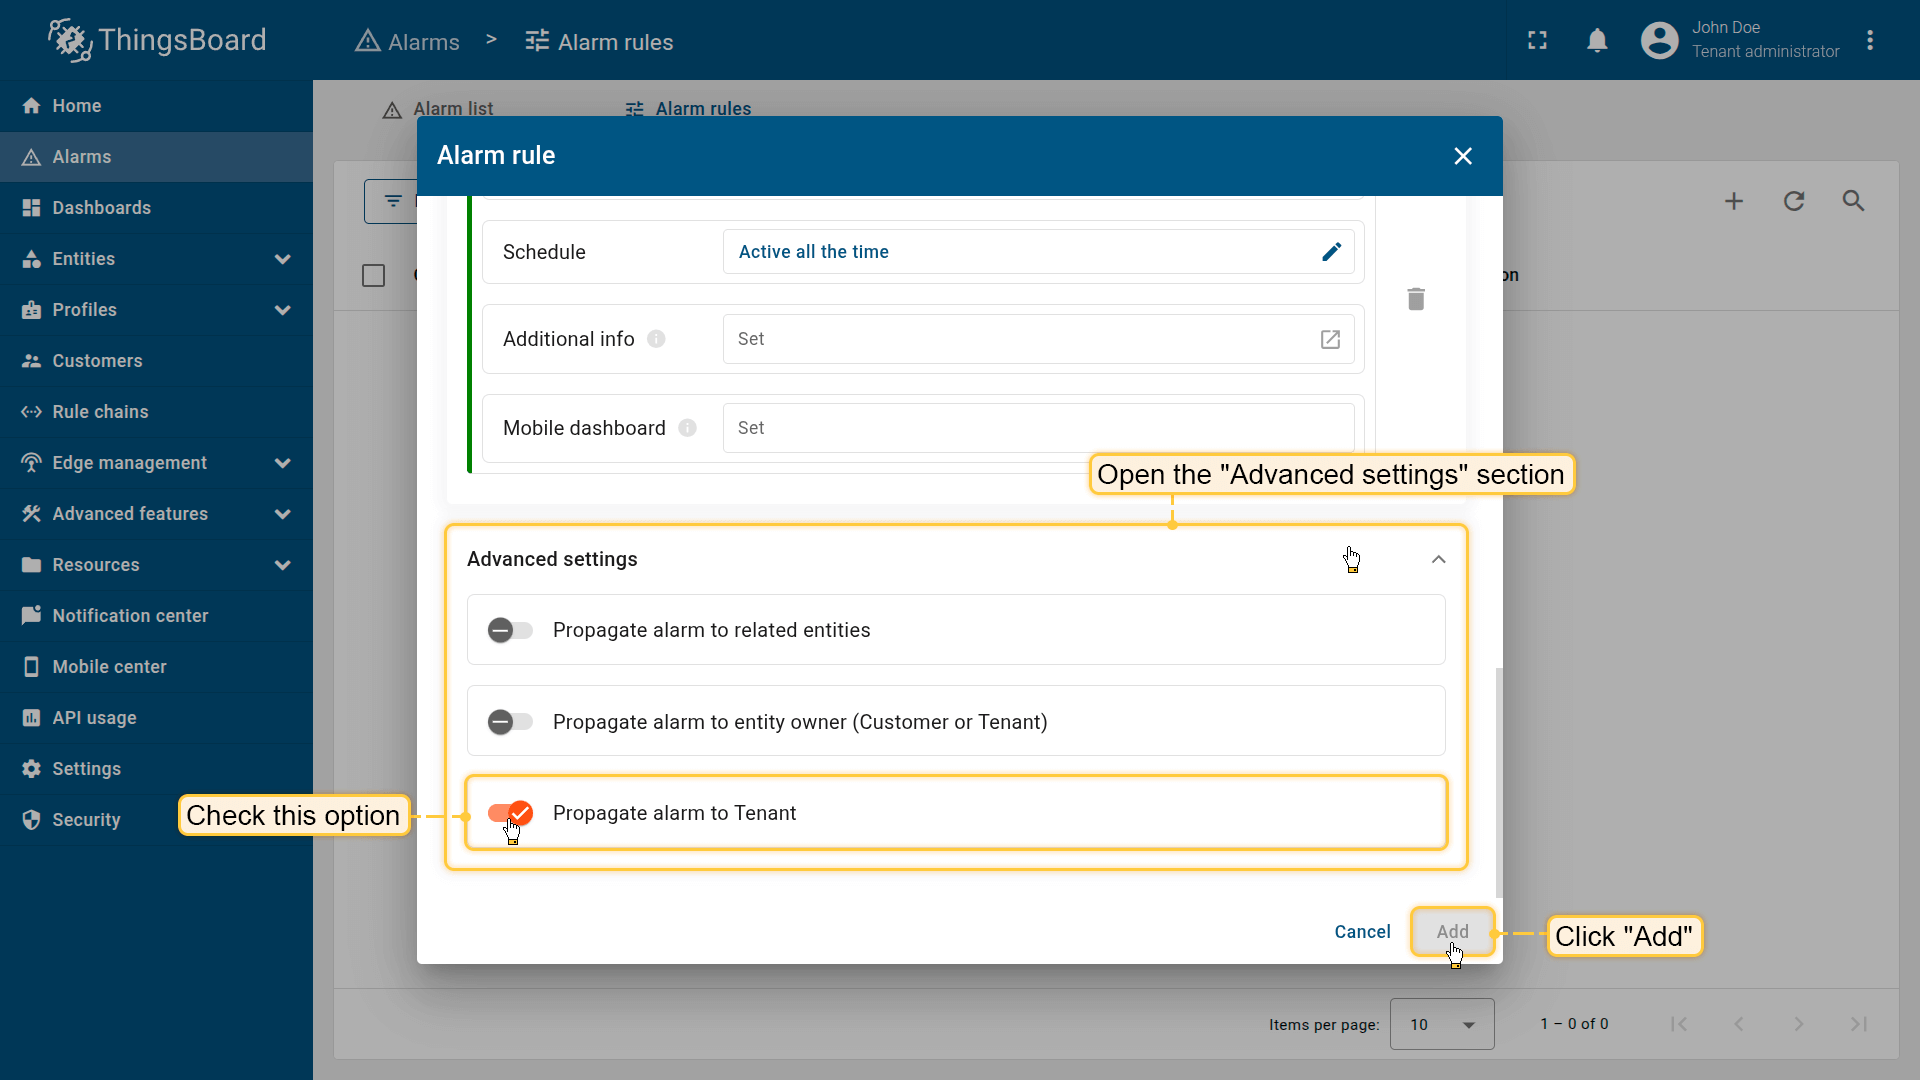1920x1080 pixels.
Task: Toggle Propagate alarm to entity owner
Action: (x=510, y=722)
